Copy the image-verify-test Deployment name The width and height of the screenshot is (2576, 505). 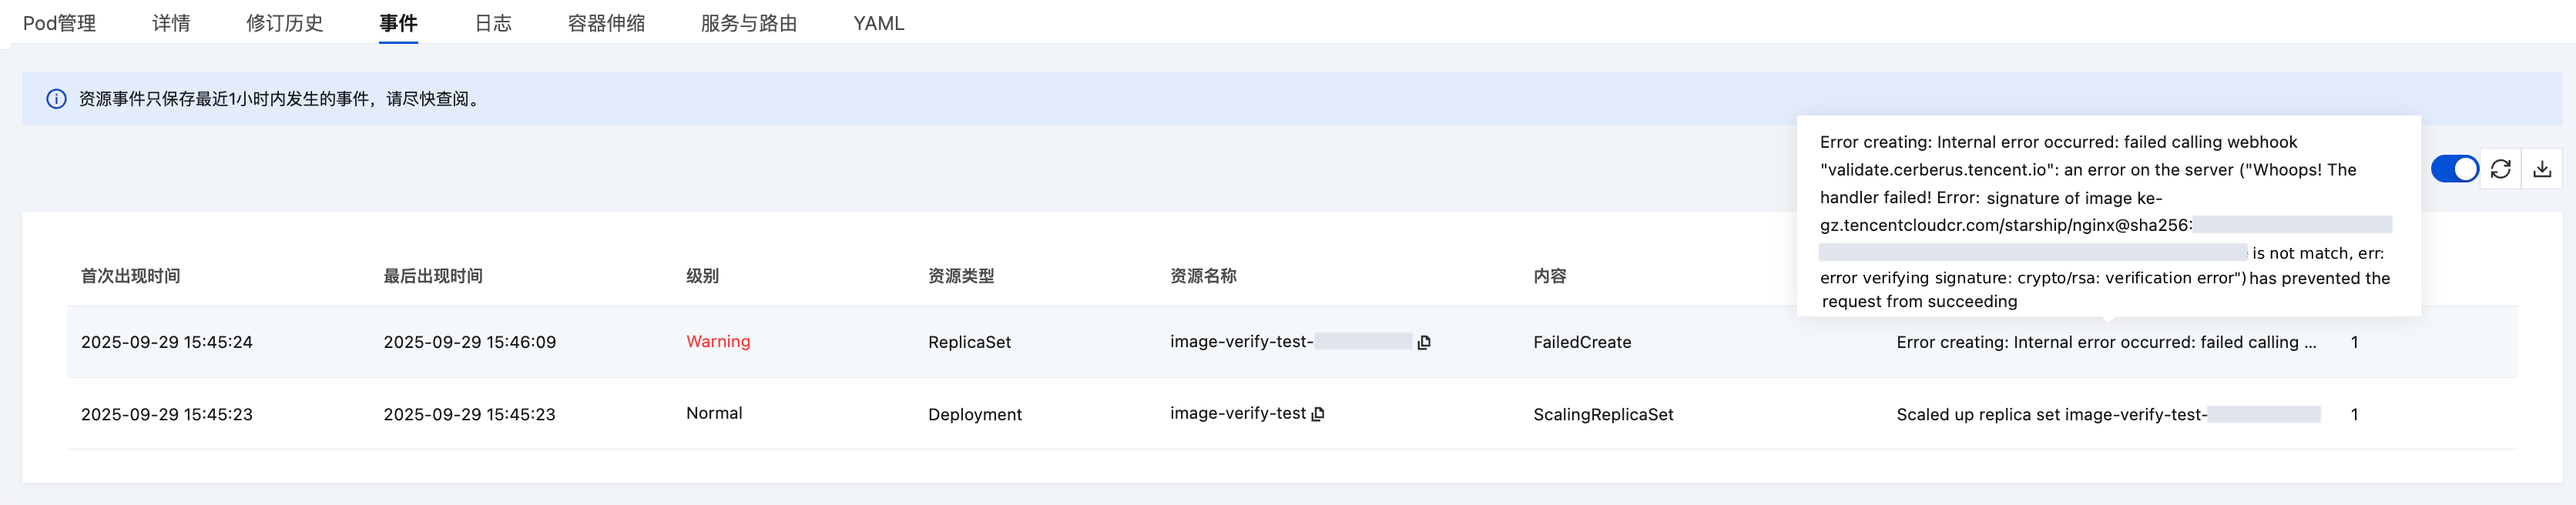pos(1318,414)
